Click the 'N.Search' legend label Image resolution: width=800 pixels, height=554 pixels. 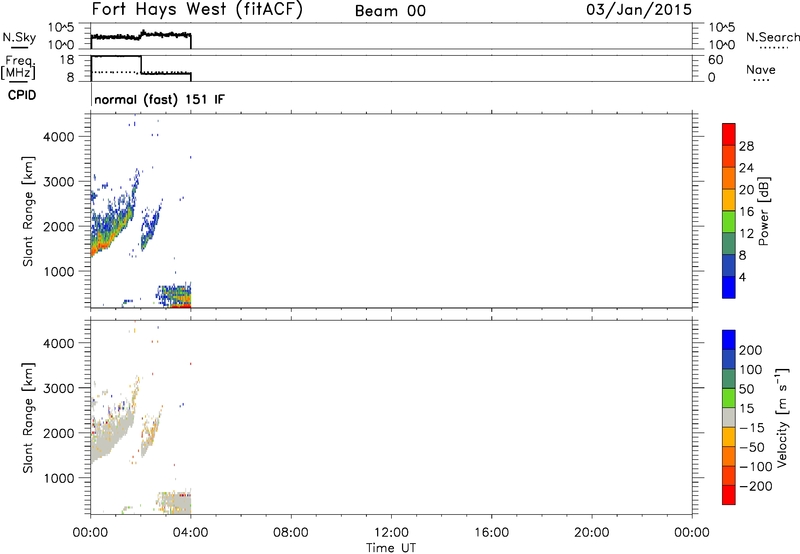(x=772, y=37)
